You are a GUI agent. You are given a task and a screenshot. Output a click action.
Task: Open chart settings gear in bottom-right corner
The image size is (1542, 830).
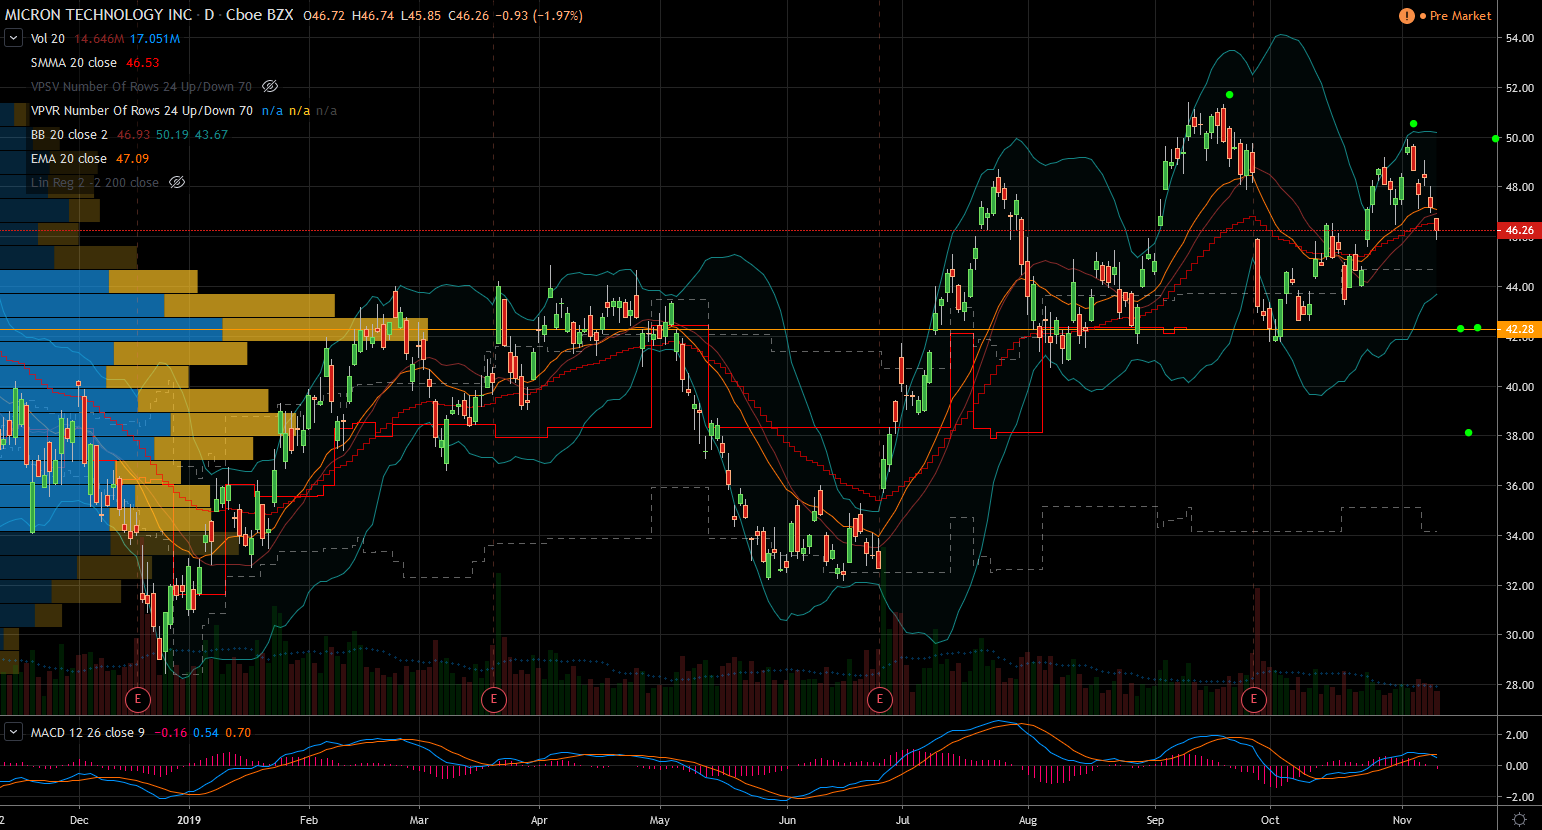1520,820
